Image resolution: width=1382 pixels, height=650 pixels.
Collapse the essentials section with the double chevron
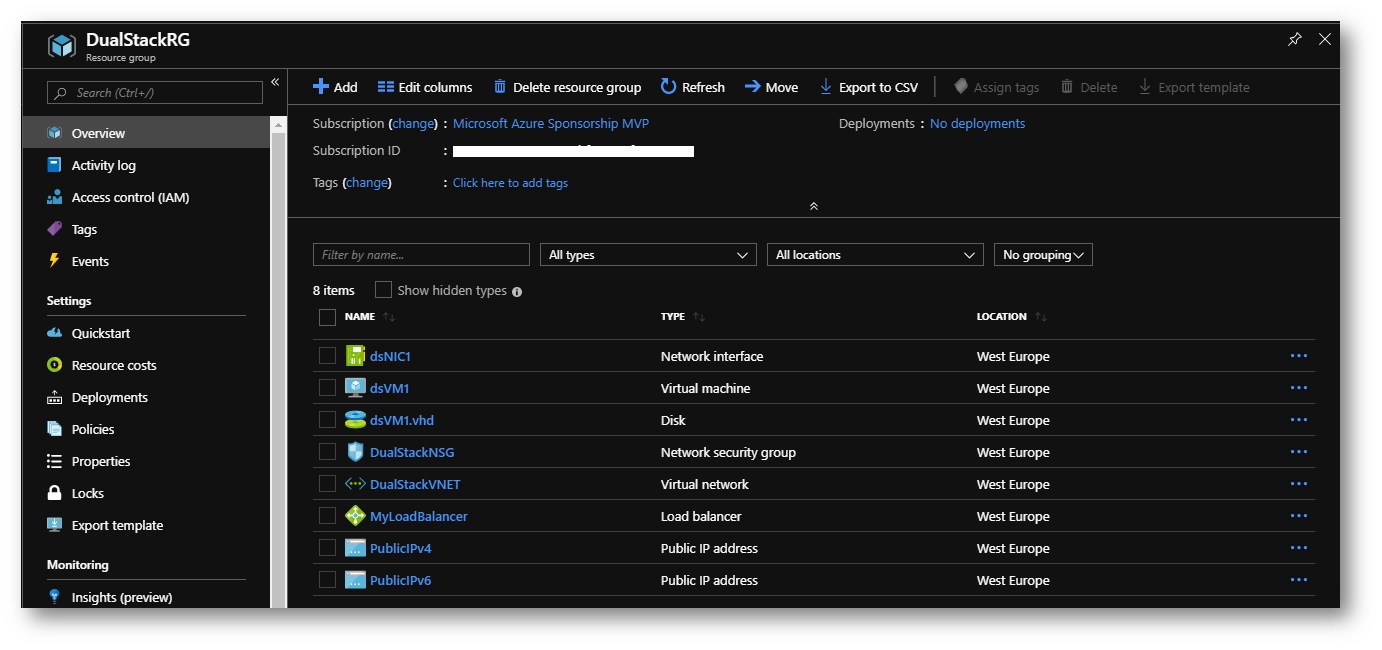[813, 206]
